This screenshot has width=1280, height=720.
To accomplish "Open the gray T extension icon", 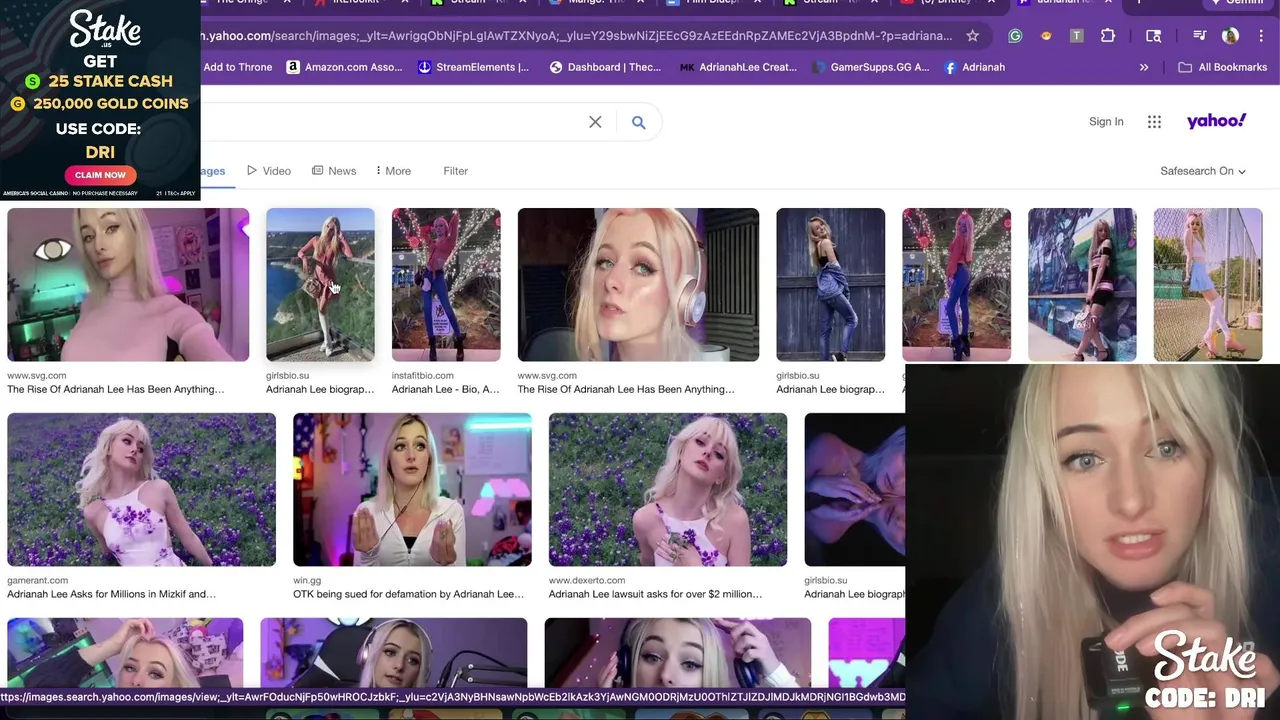I will tap(1077, 36).
